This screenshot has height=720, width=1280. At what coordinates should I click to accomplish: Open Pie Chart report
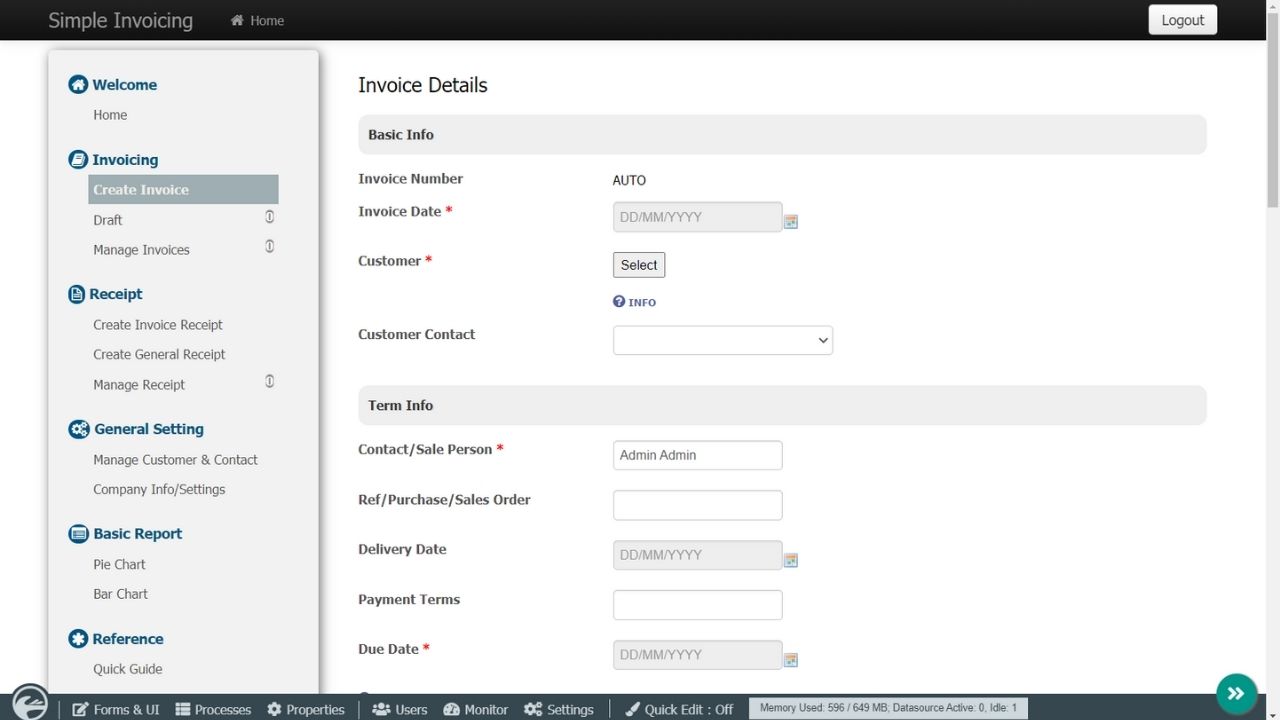point(119,564)
